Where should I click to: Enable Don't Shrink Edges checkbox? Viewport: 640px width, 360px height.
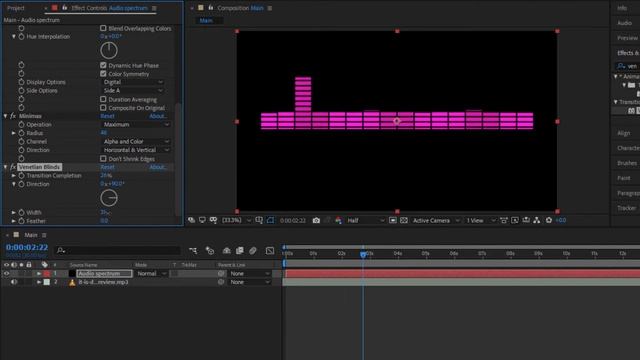(x=103, y=158)
